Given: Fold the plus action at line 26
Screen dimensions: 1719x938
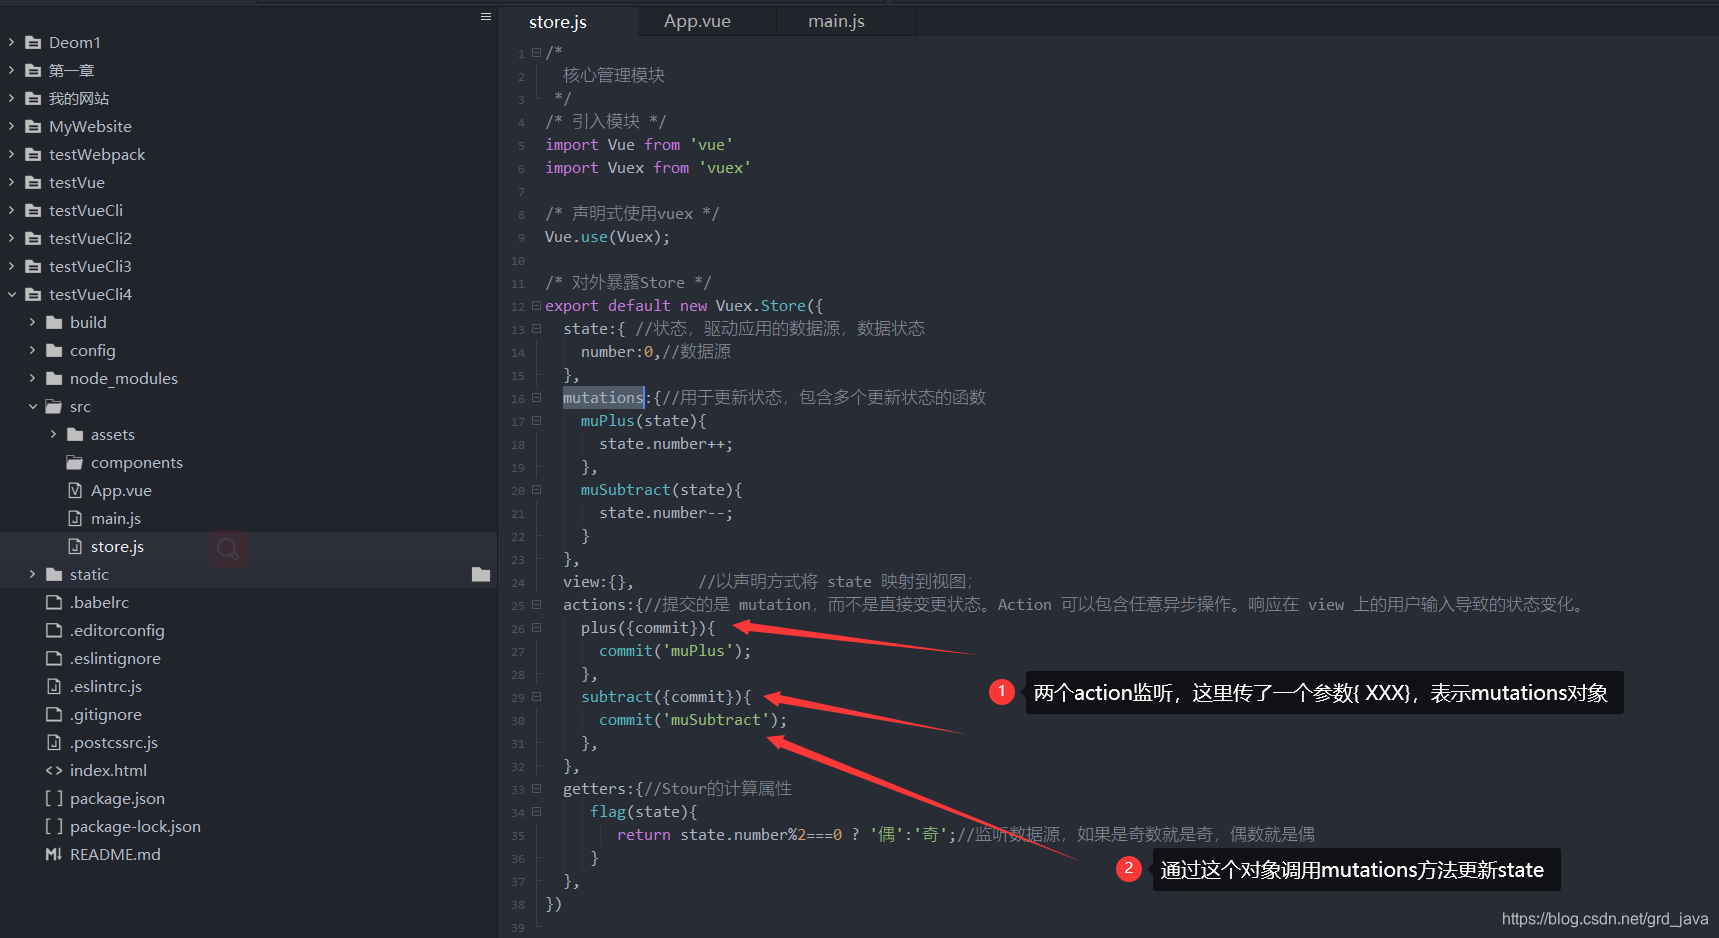Looking at the screenshot, I should tap(536, 628).
